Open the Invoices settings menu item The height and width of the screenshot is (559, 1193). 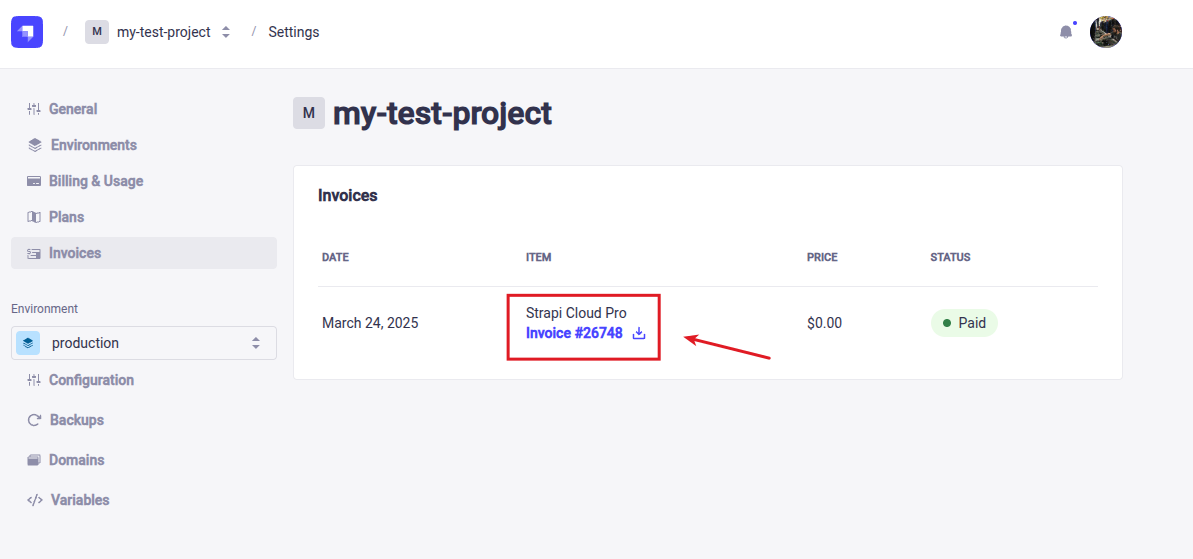coord(75,253)
